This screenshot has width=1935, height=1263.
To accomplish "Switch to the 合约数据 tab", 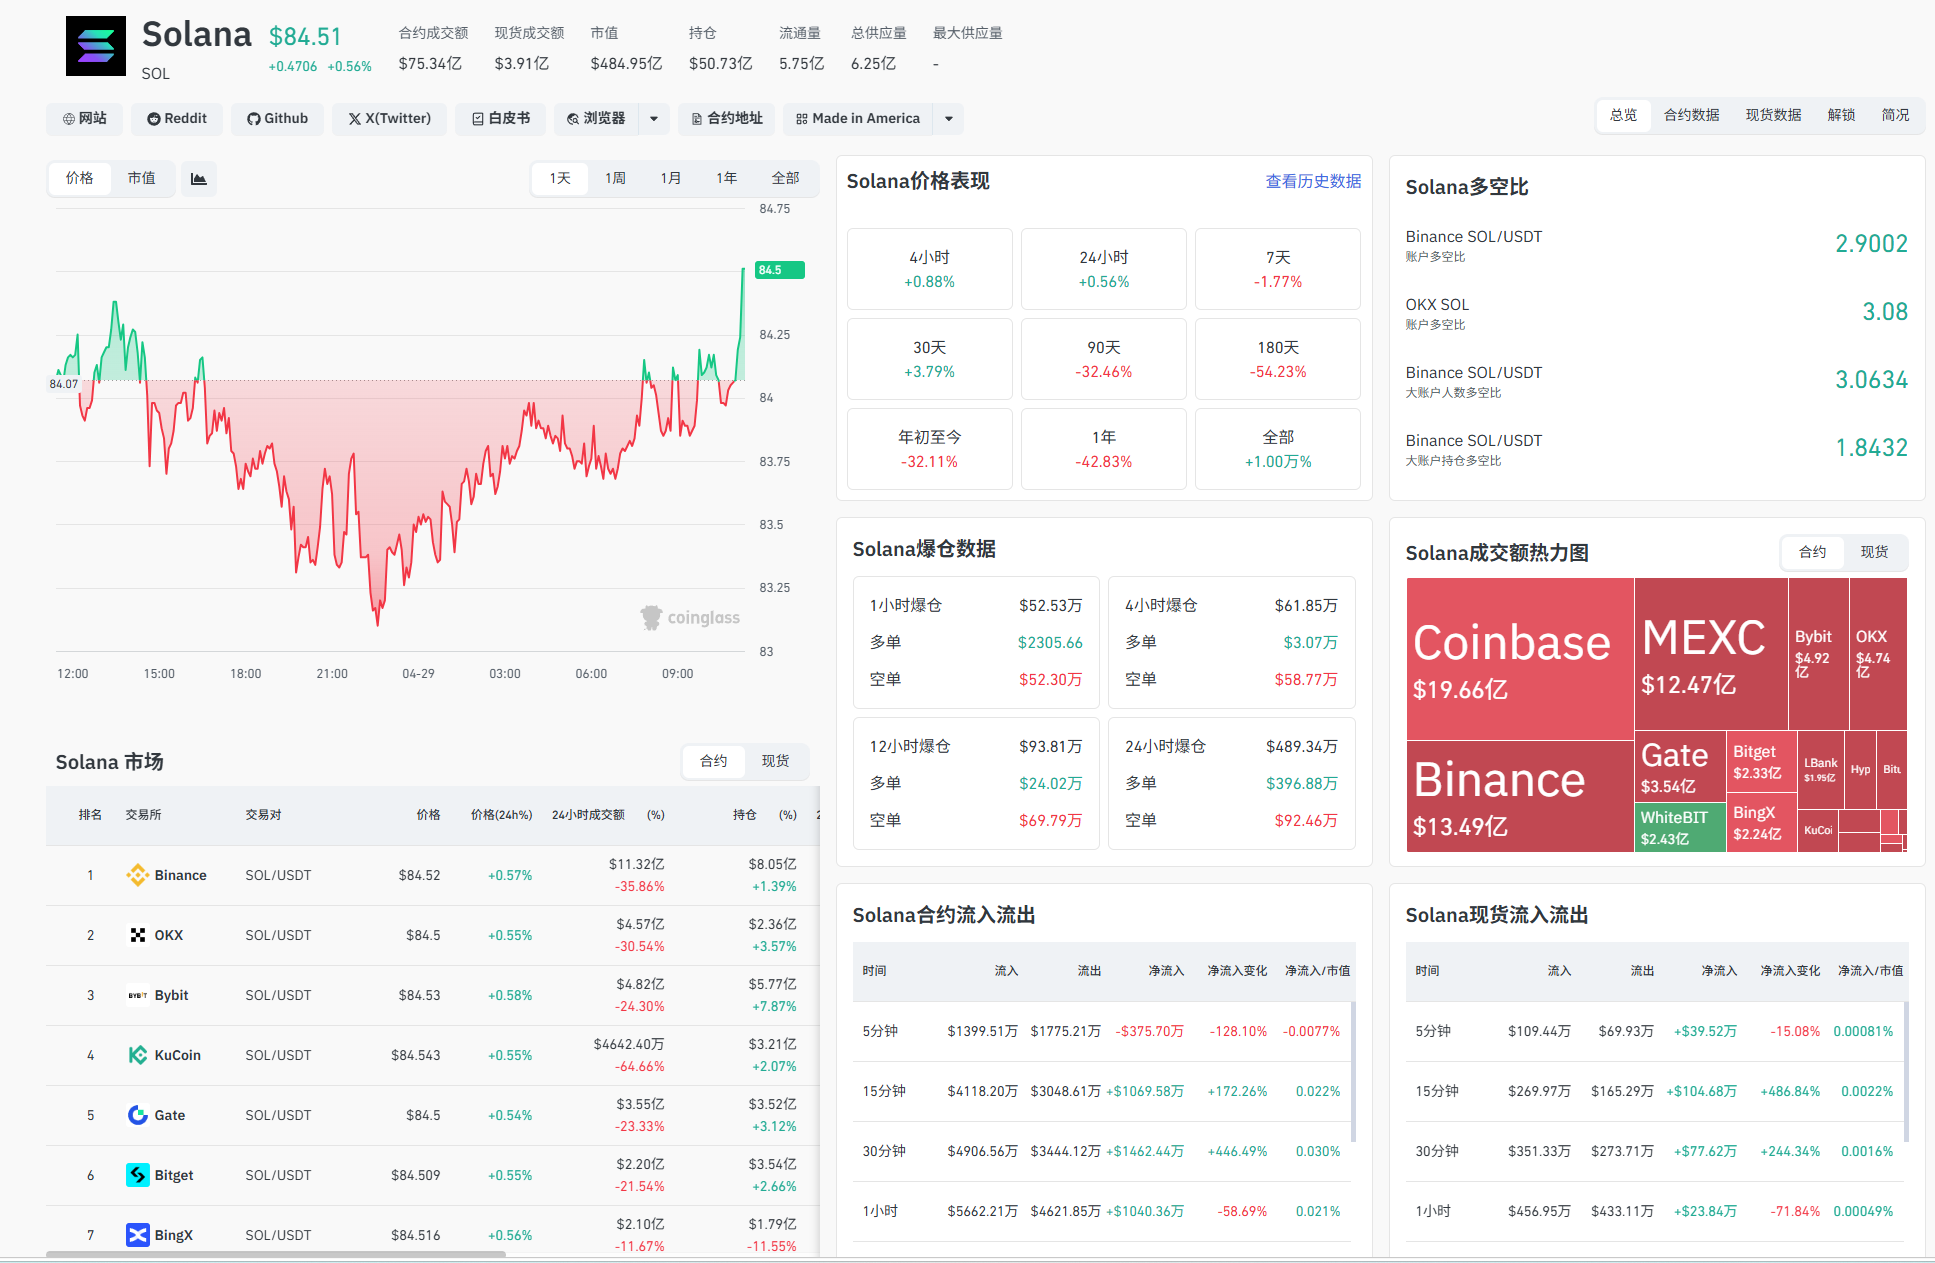I will point(1691,115).
